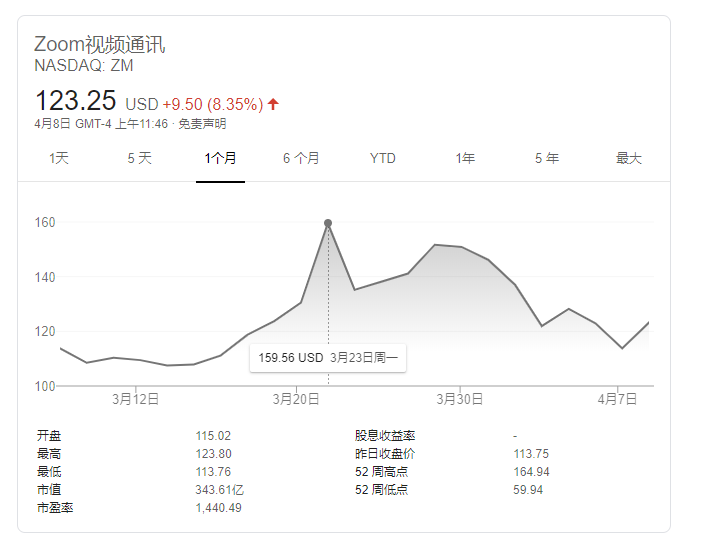Click the 160 y-axis label
Viewport: 705px width, 550px height.
coord(45,222)
